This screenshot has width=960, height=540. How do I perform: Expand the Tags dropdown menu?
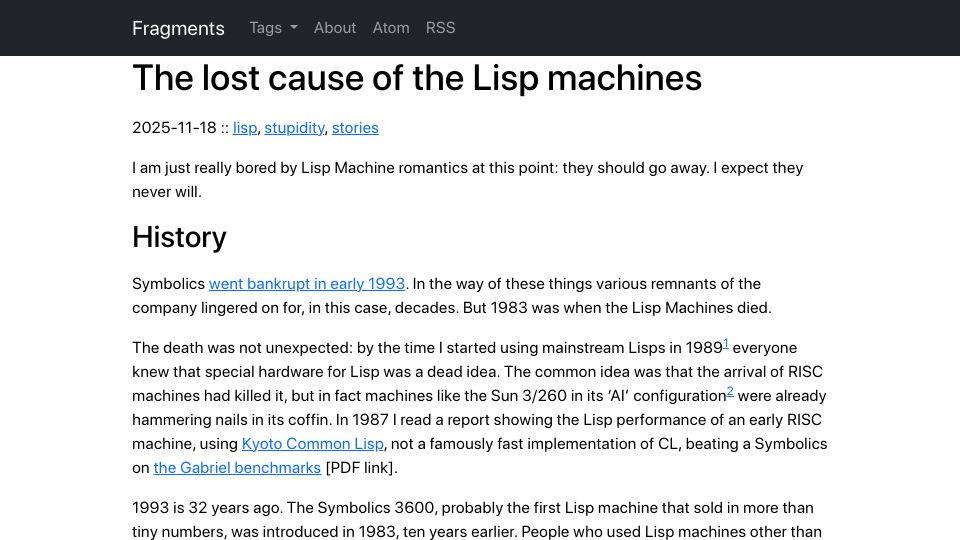(273, 28)
